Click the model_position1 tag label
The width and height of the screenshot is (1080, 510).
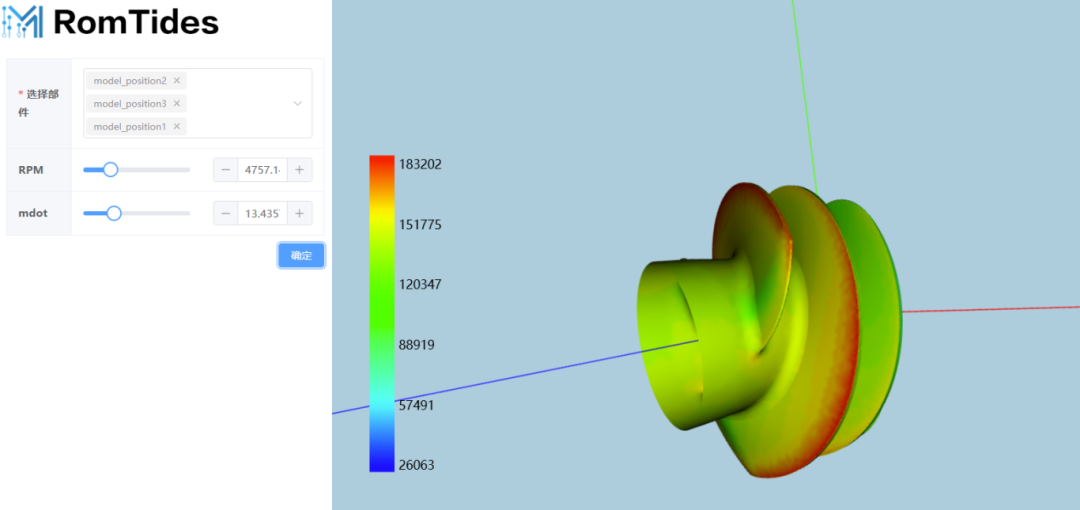(130, 126)
